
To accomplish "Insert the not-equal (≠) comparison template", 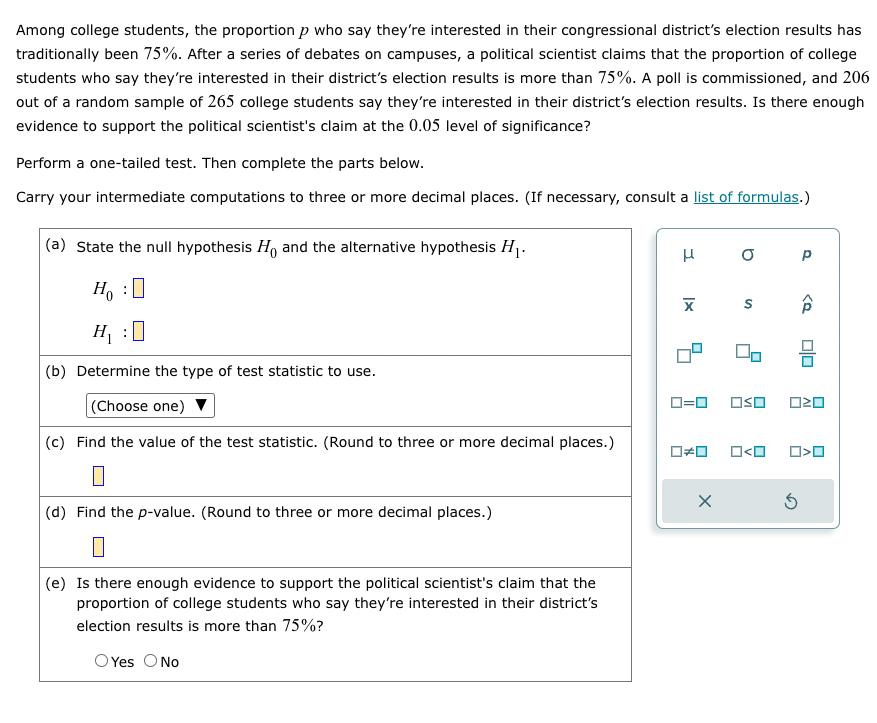I will [x=689, y=450].
